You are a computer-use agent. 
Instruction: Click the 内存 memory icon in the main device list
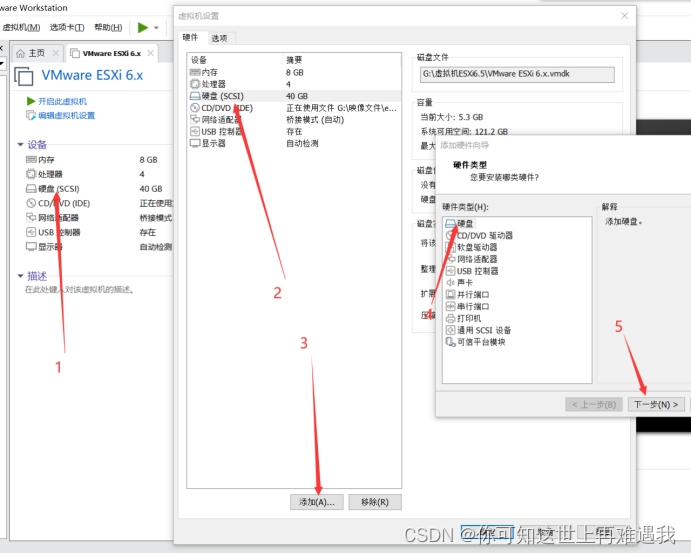click(x=31, y=160)
